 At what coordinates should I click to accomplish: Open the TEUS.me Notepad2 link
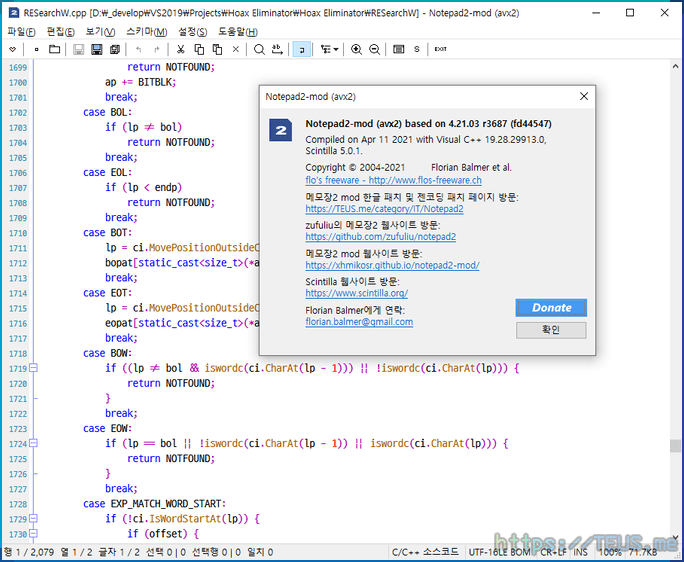click(x=384, y=209)
